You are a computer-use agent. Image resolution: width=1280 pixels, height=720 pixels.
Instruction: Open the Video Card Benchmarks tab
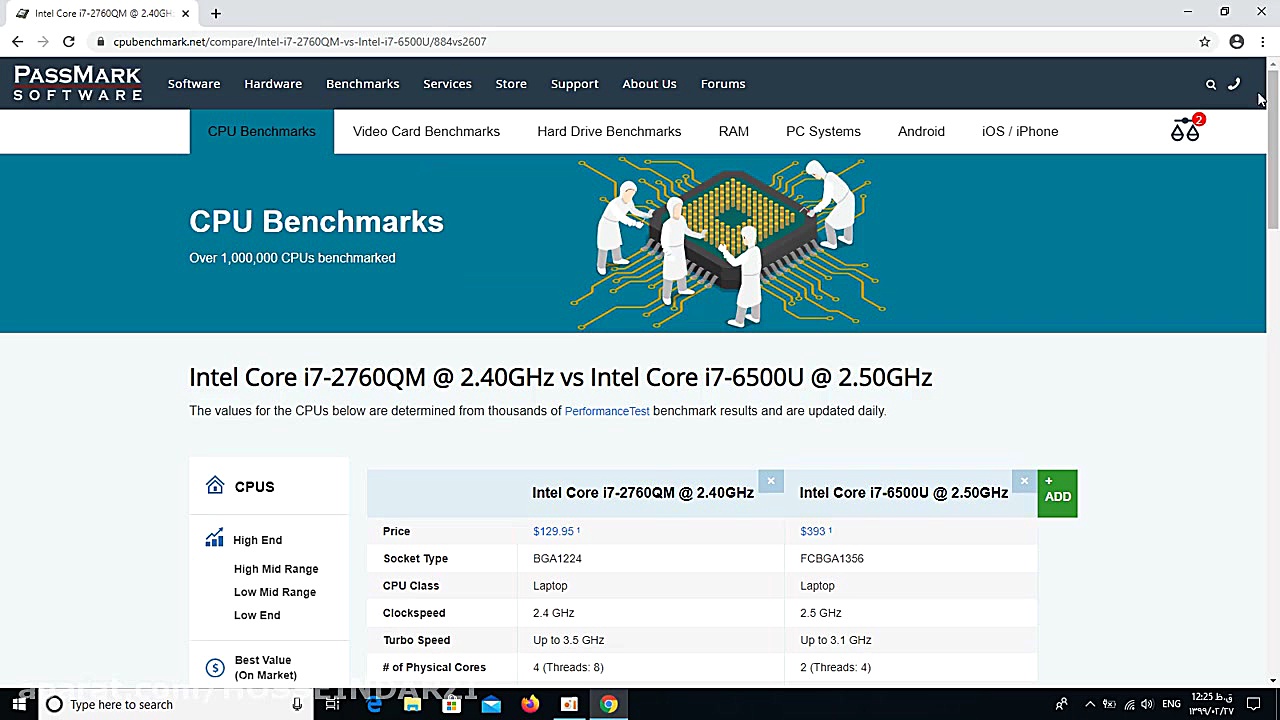(426, 132)
